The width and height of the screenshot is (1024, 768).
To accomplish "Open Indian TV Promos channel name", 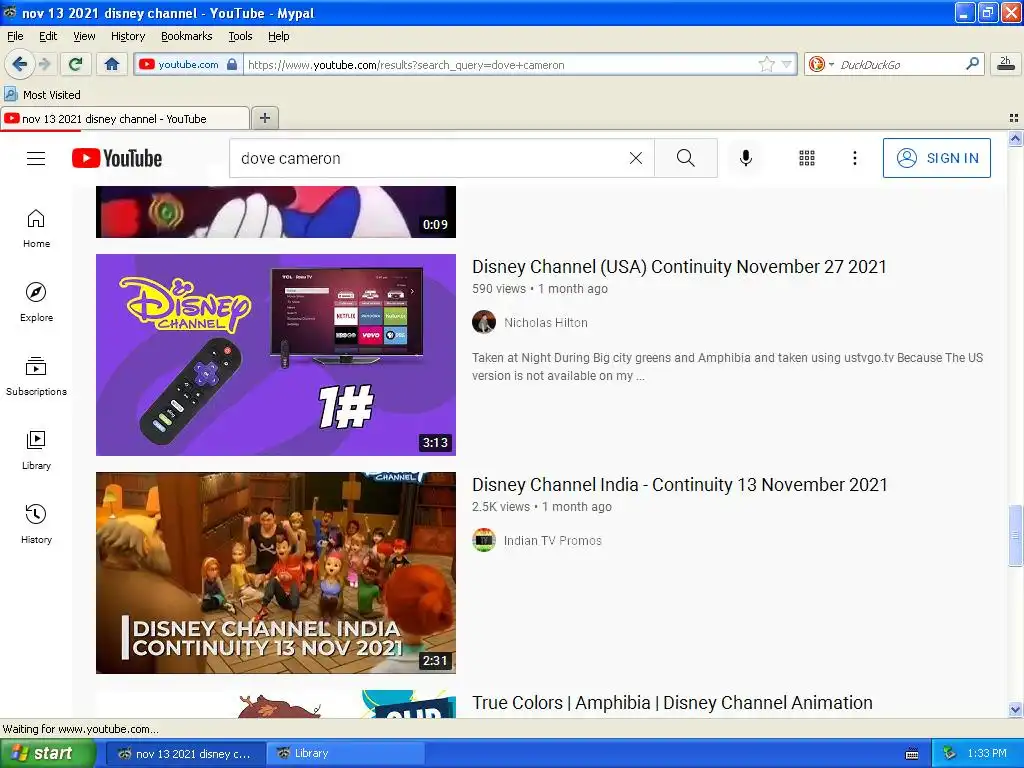I will pyautogui.click(x=552, y=541).
